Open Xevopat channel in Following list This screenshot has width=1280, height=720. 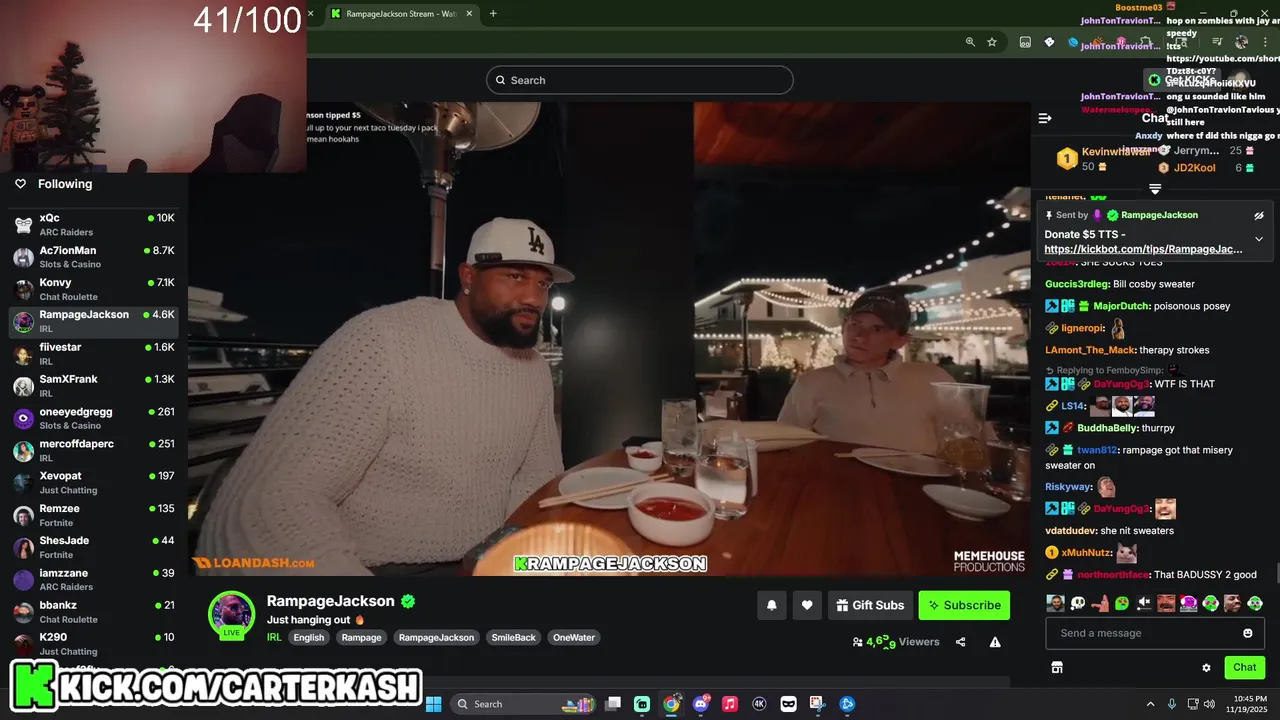(x=94, y=483)
